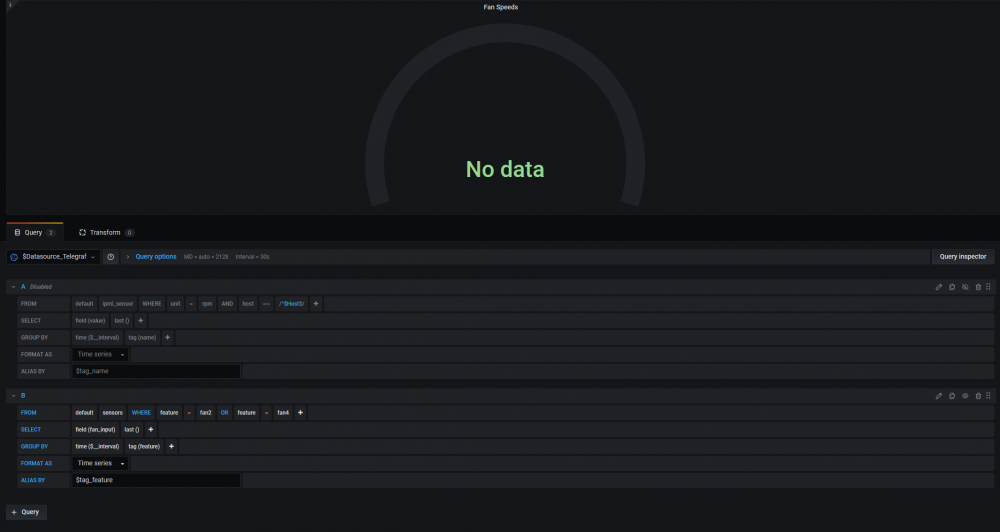This screenshot has width=1000, height=532.
Task: Toggle text edit mode for query A
Action: pos(939,287)
